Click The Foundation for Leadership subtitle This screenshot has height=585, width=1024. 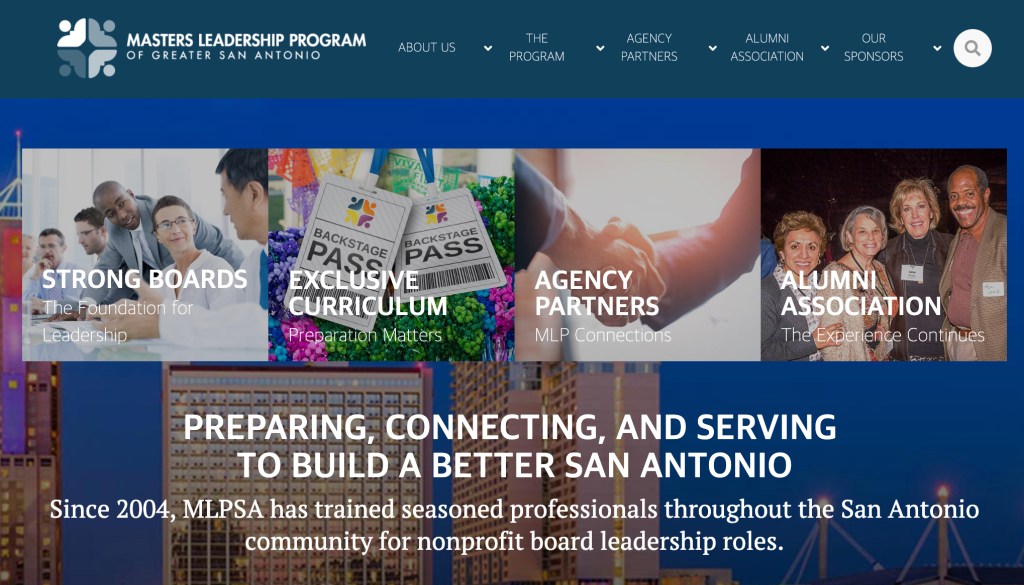point(118,321)
